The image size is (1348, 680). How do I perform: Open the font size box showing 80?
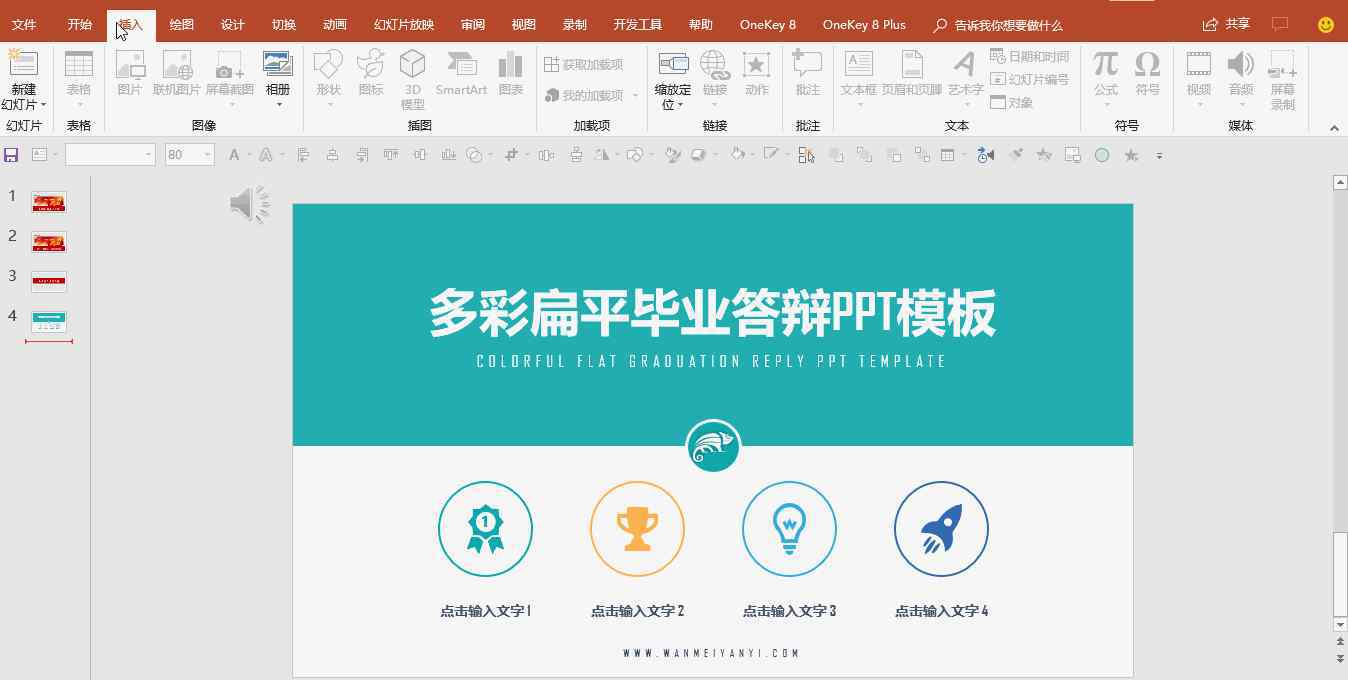click(x=189, y=155)
